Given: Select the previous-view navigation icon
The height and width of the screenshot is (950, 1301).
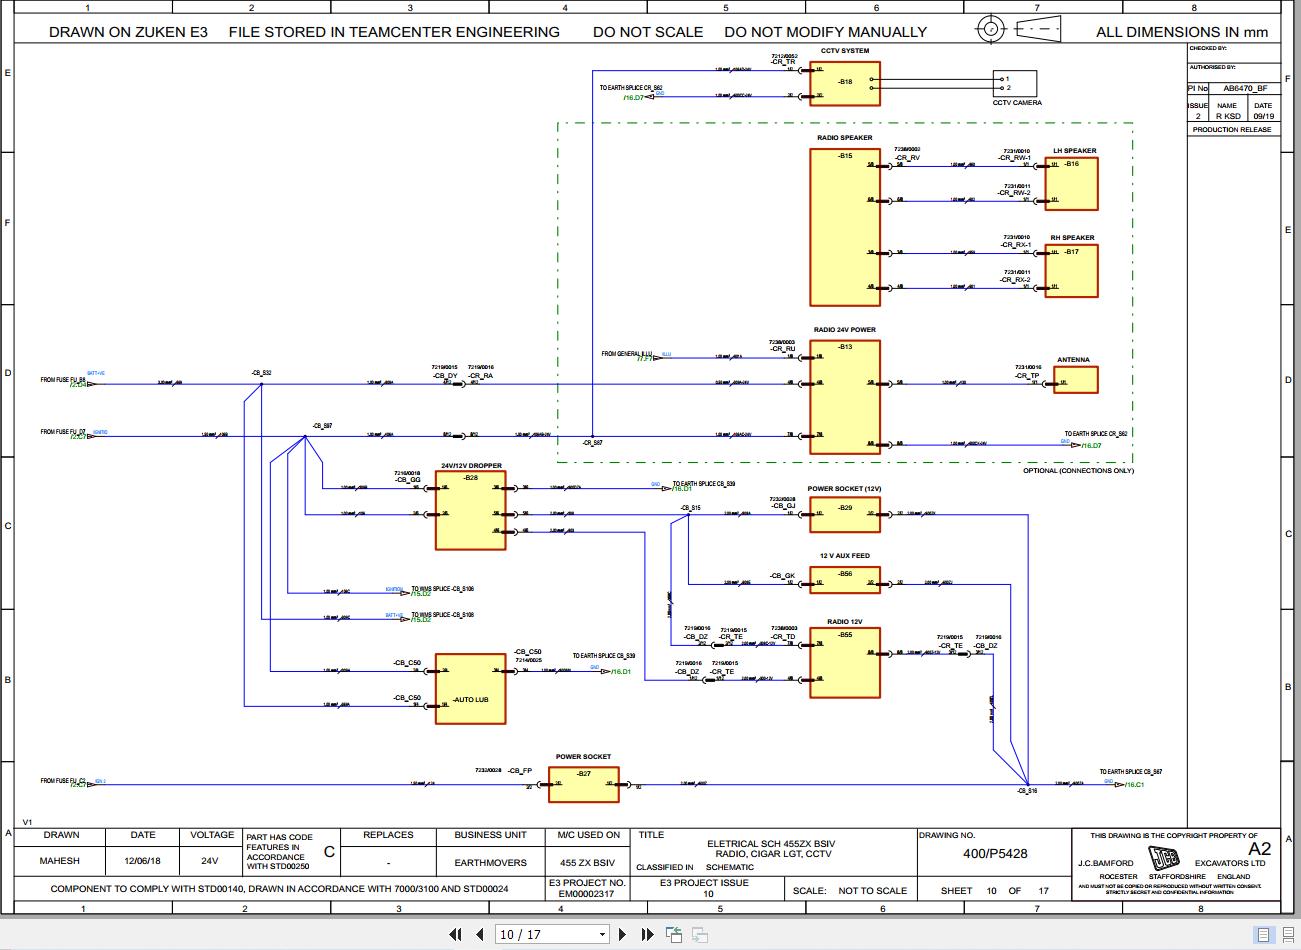Looking at the screenshot, I should 675,933.
